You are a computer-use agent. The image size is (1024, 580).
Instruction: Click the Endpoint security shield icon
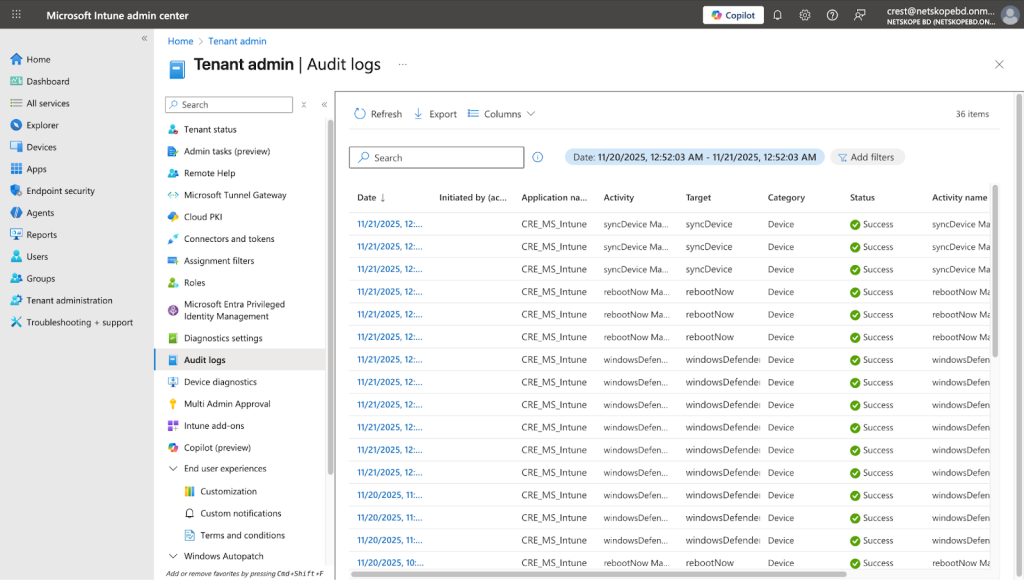[16, 191]
